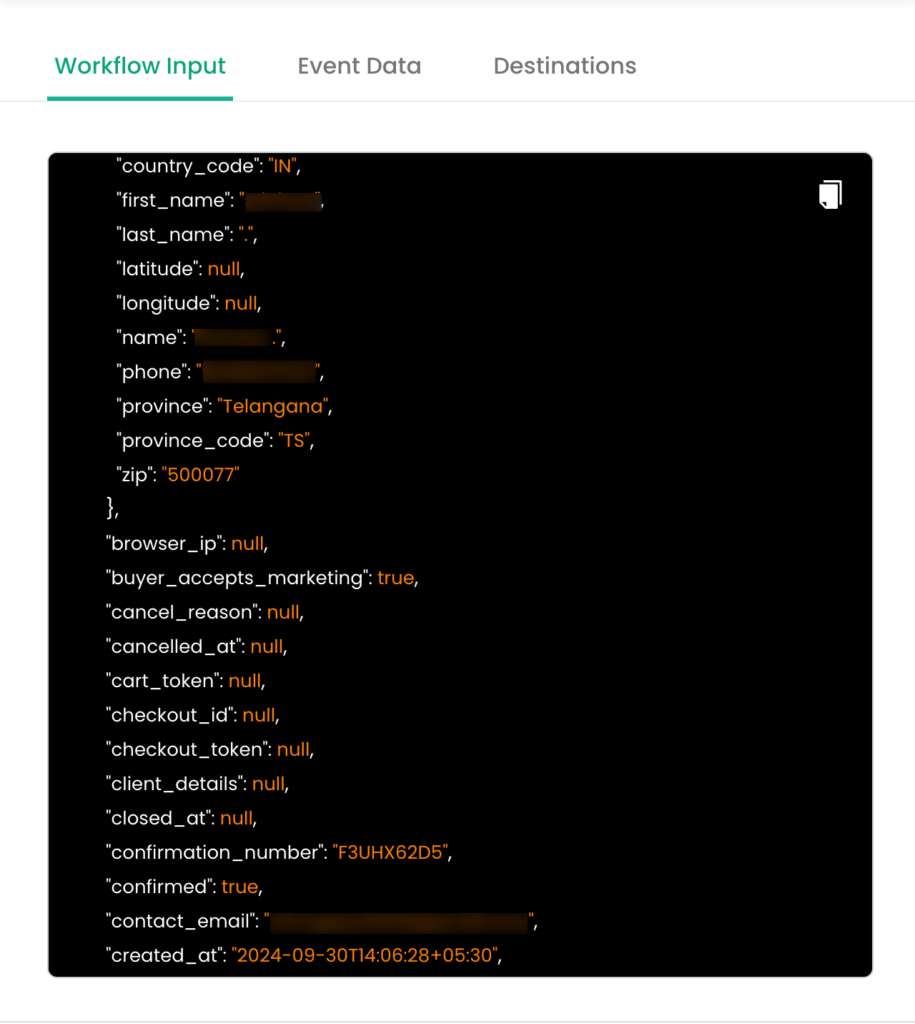Select the "longitude": null line

click(189, 303)
